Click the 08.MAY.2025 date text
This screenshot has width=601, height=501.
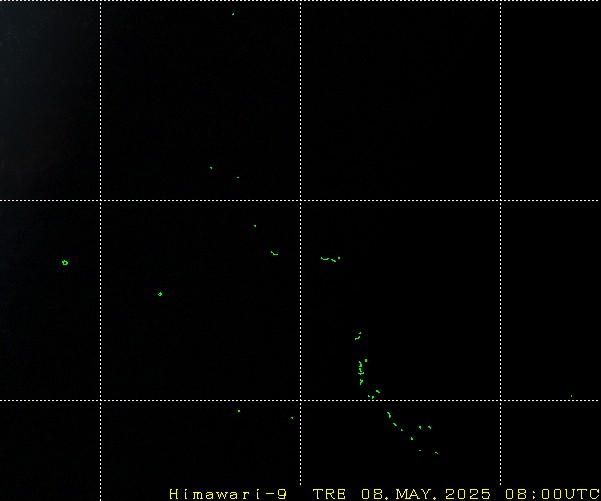(426, 494)
